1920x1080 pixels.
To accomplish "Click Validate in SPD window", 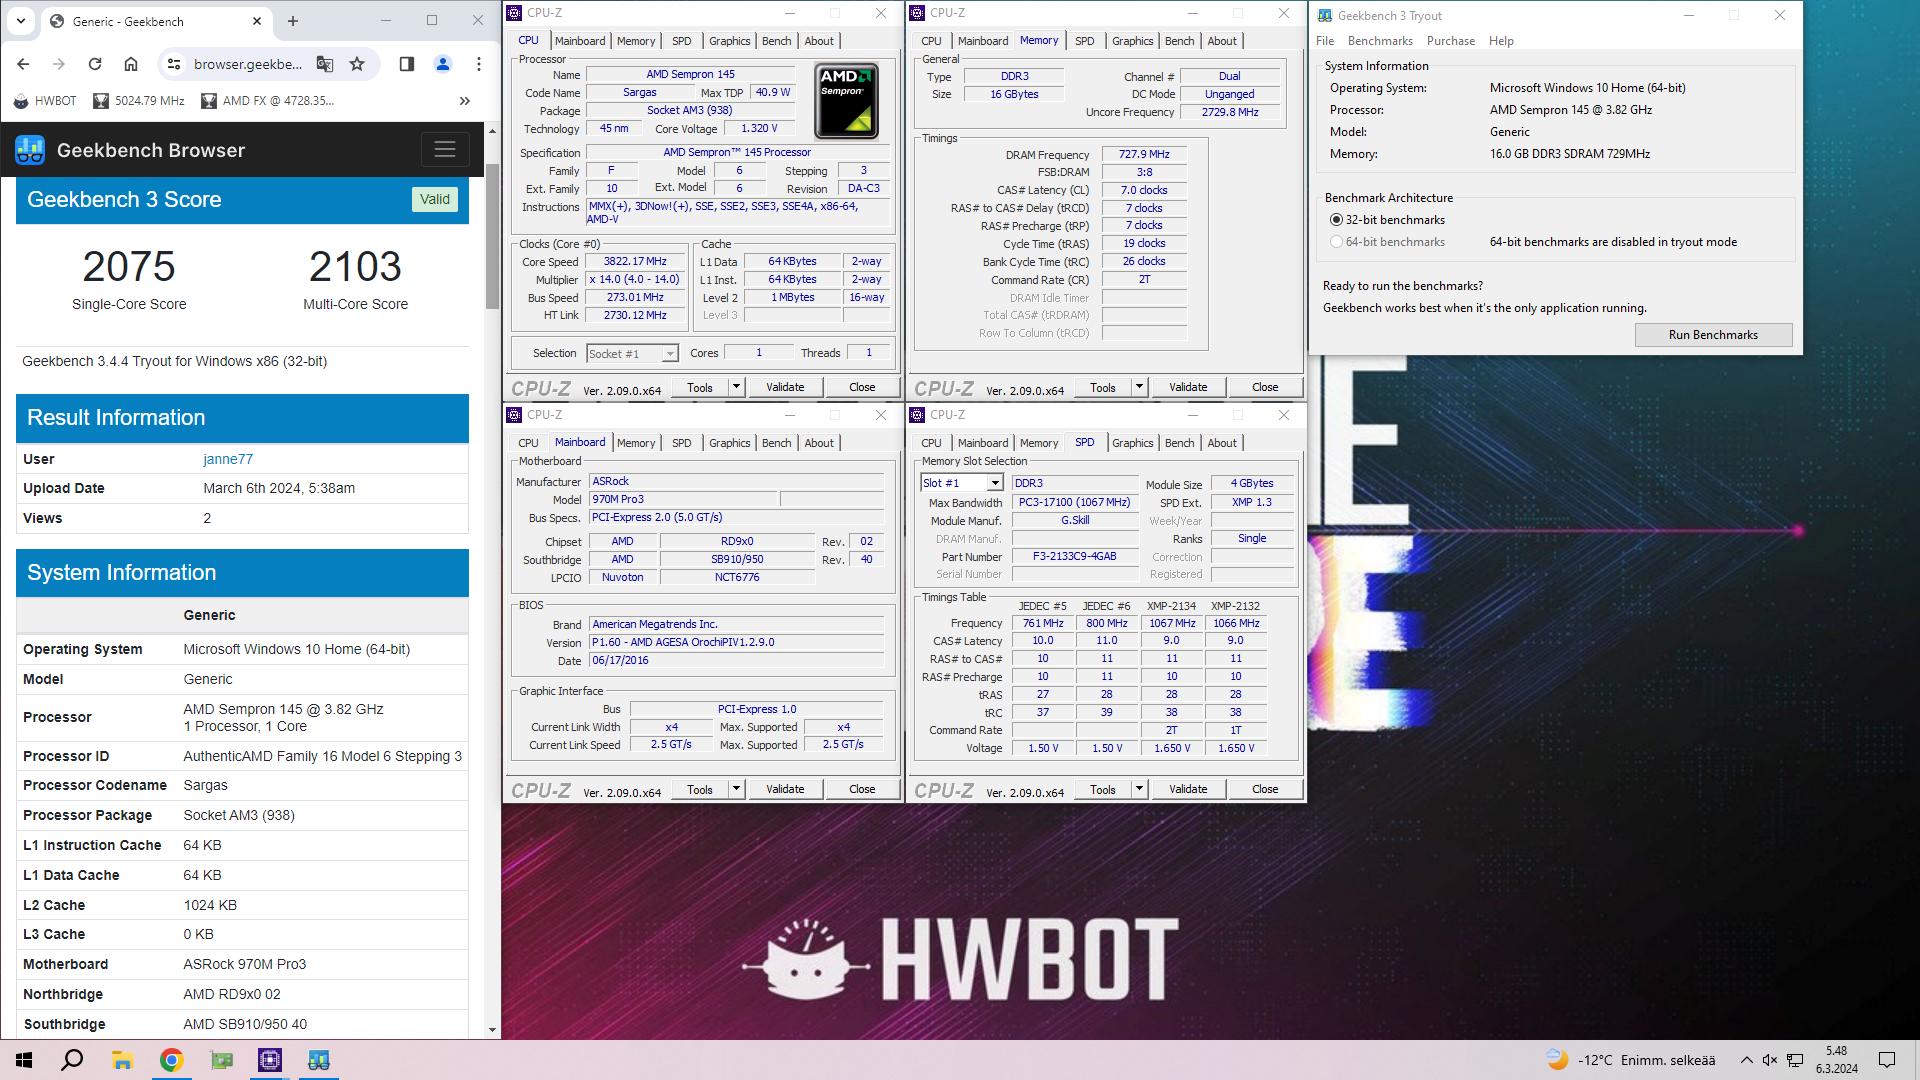I will coord(1188,789).
